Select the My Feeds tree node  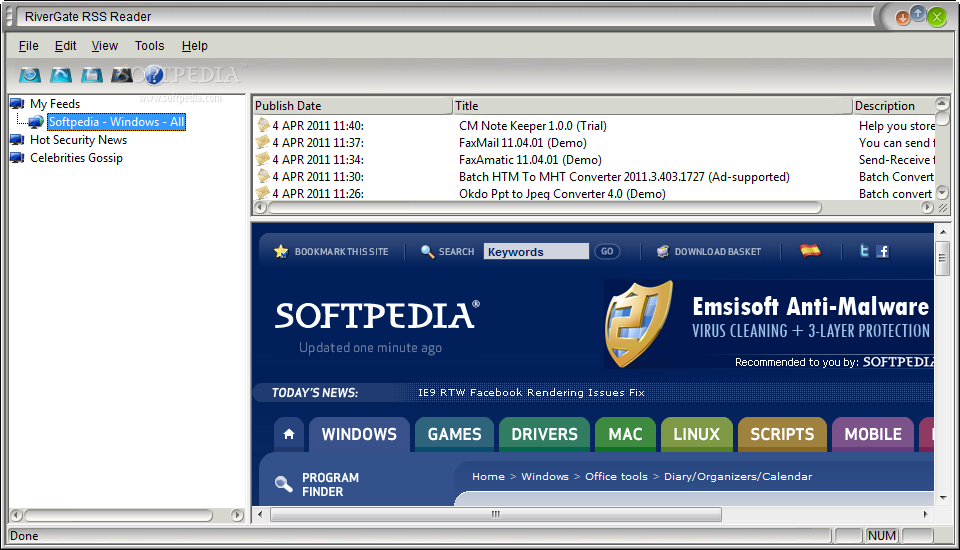click(55, 104)
